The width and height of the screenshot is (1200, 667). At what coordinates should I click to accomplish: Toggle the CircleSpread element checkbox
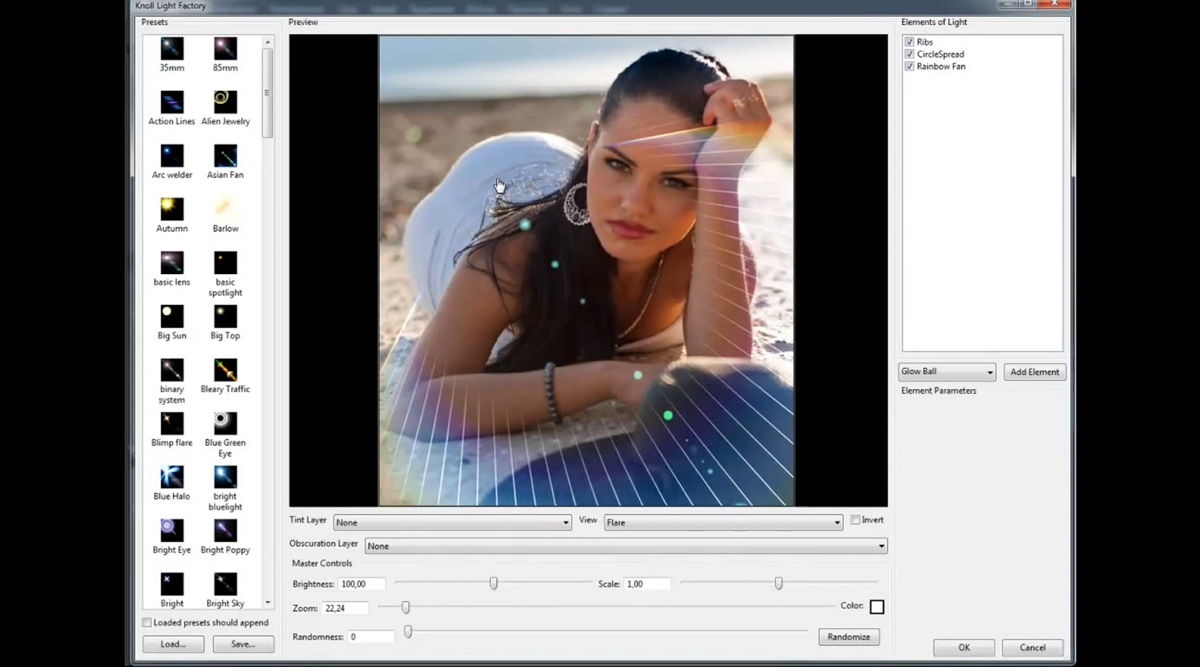909,54
